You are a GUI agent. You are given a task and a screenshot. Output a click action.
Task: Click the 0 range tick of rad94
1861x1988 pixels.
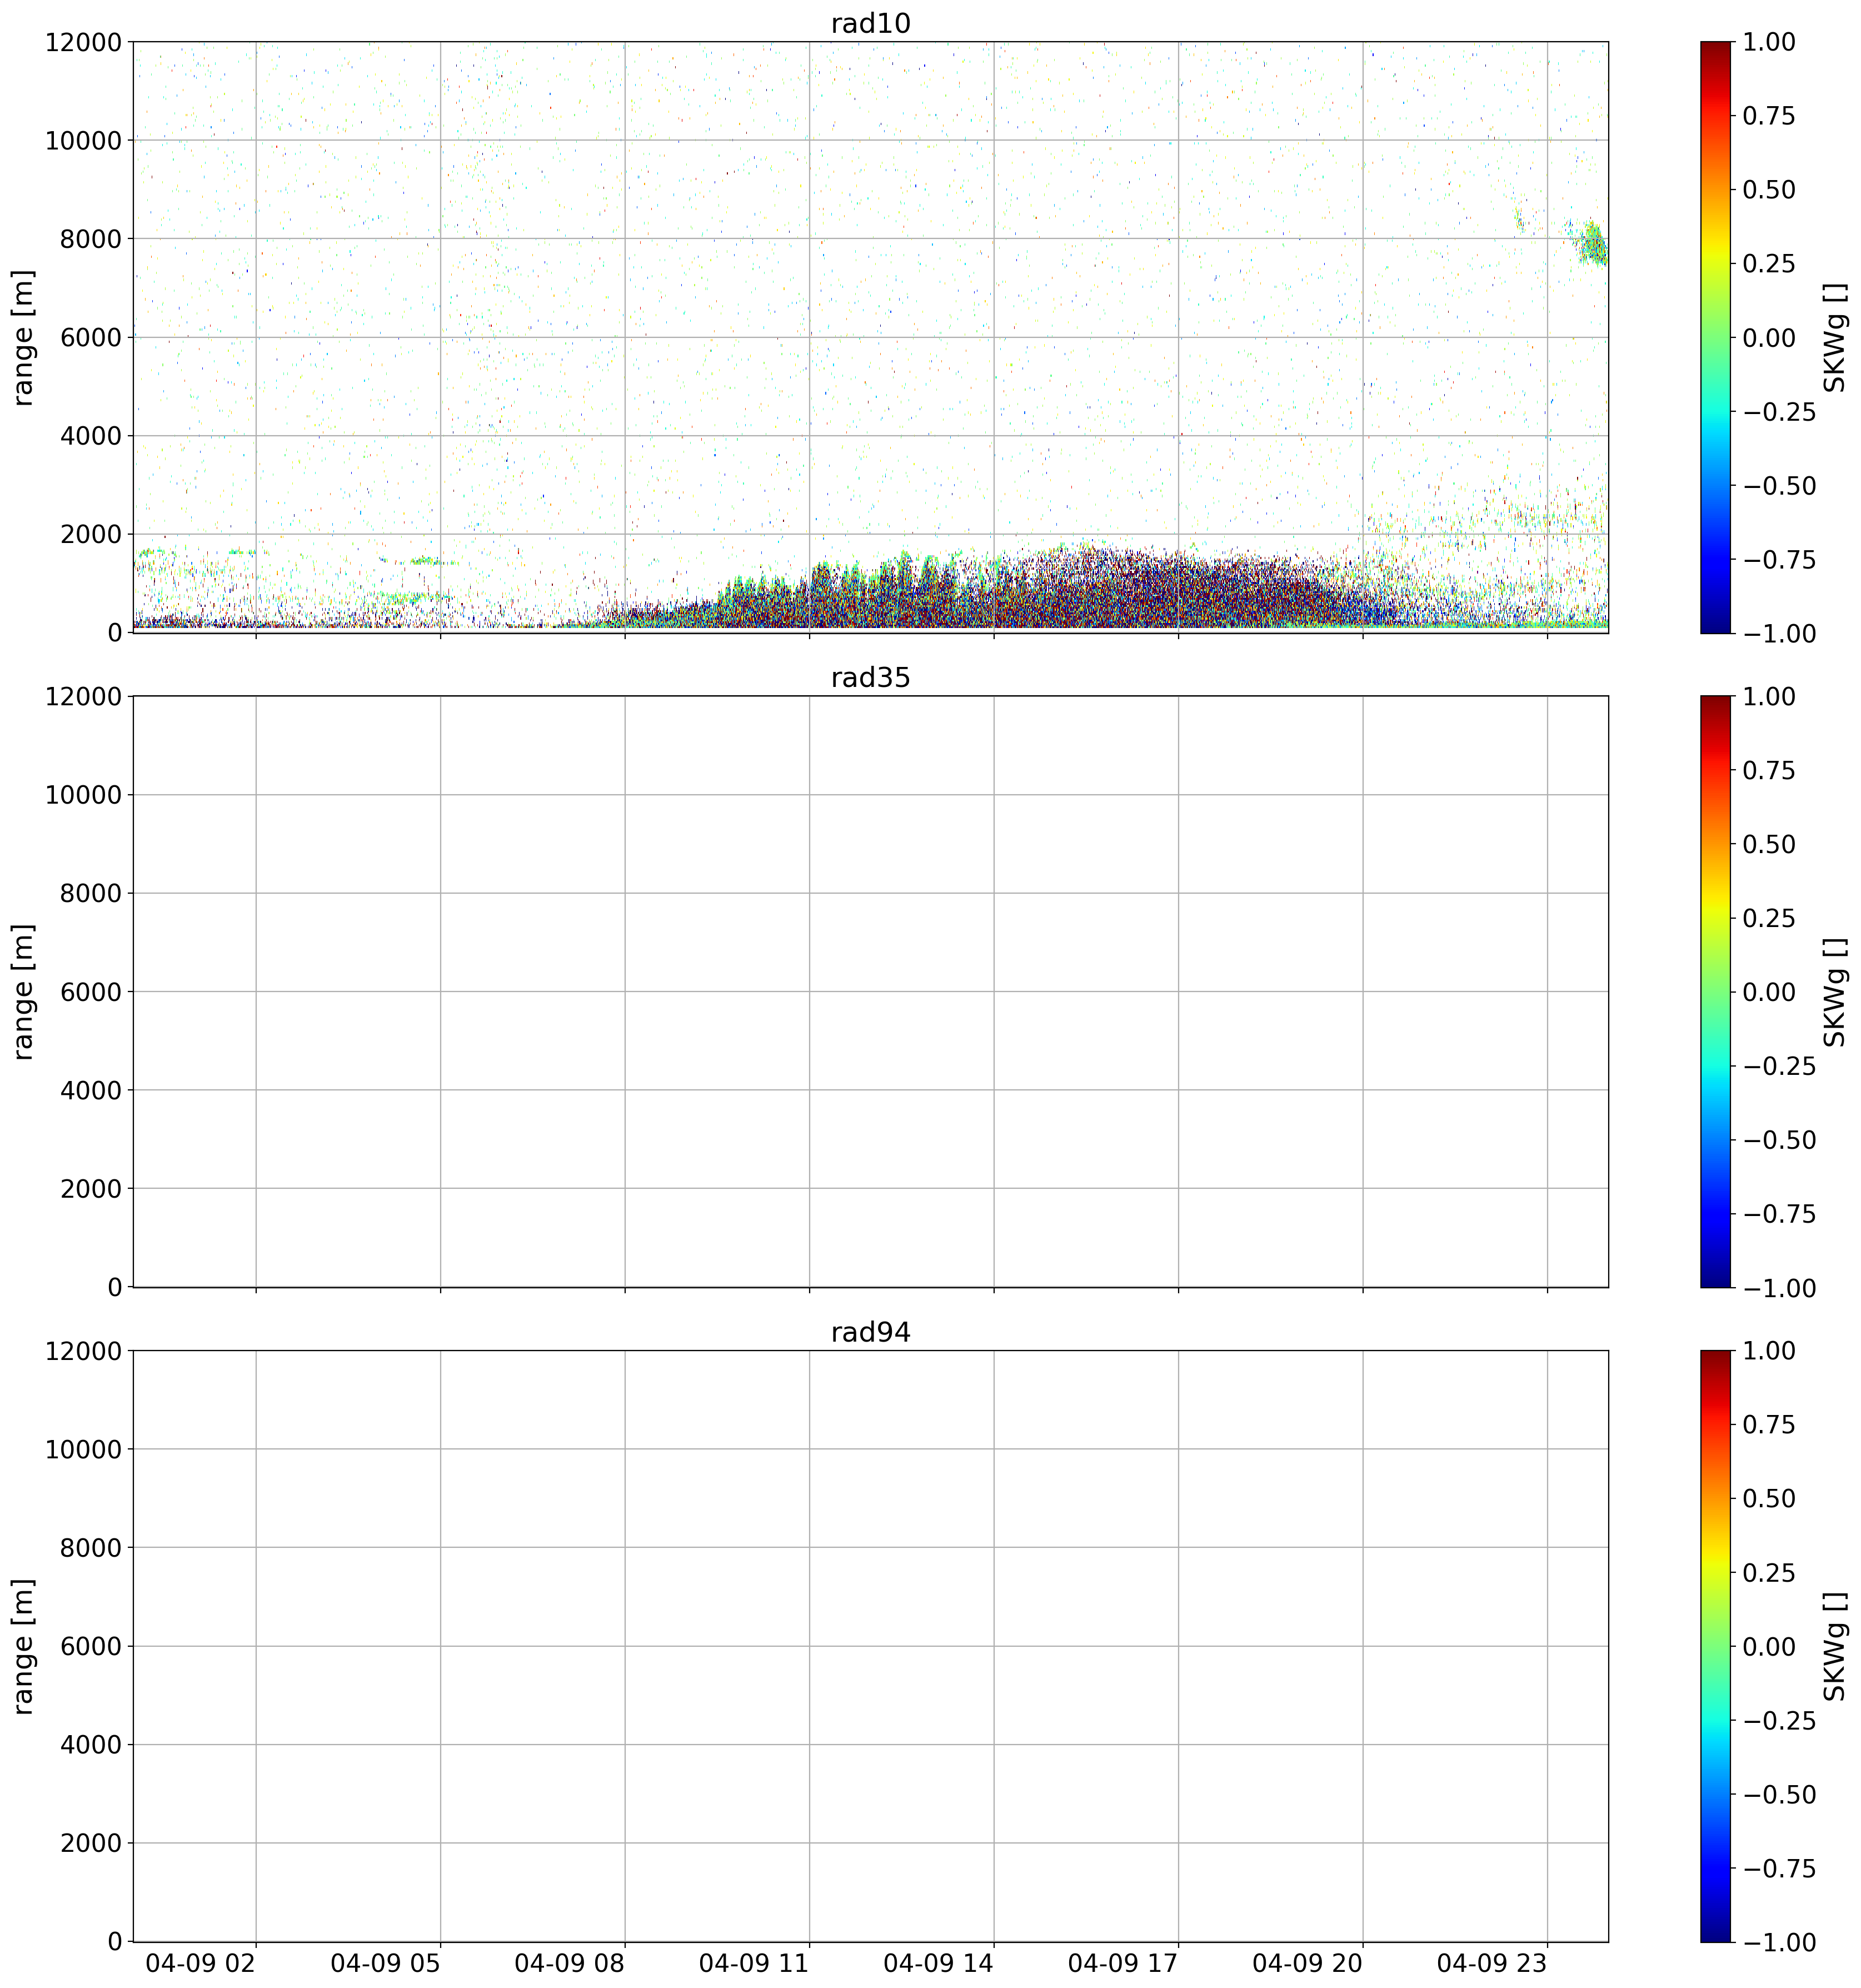pos(114,1942)
